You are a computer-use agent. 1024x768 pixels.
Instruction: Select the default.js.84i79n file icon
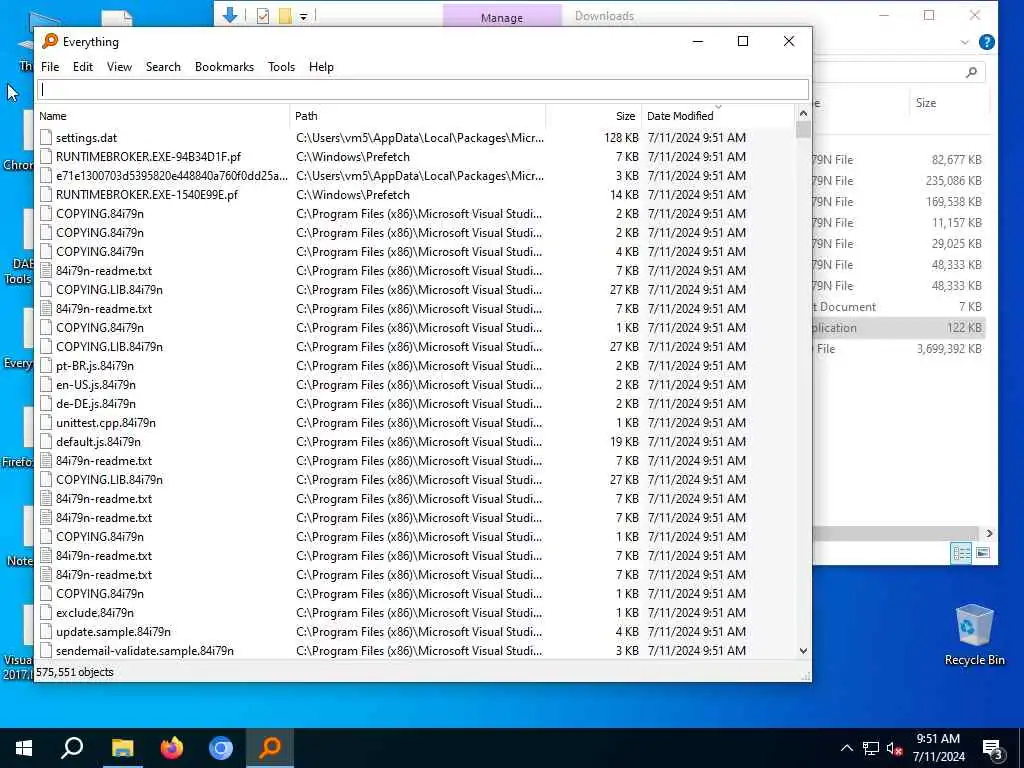[46, 441]
